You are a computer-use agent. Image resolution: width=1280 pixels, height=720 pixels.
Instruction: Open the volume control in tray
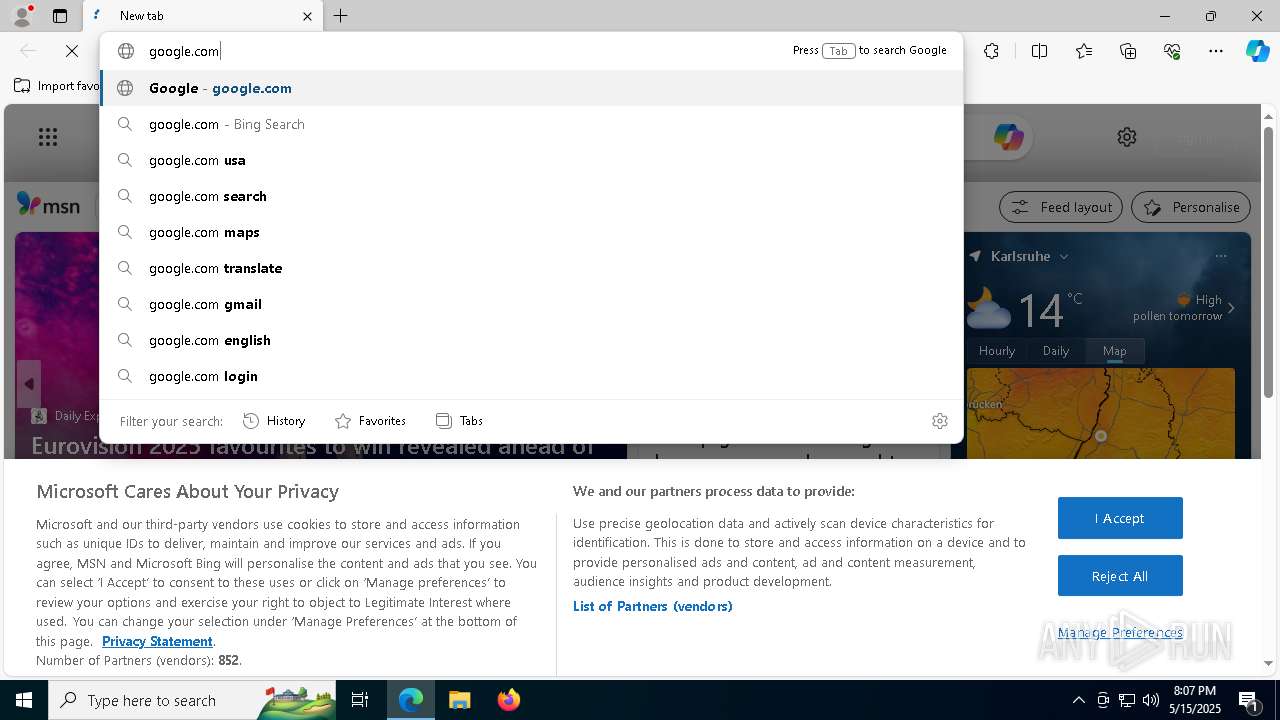pyautogui.click(x=1151, y=700)
